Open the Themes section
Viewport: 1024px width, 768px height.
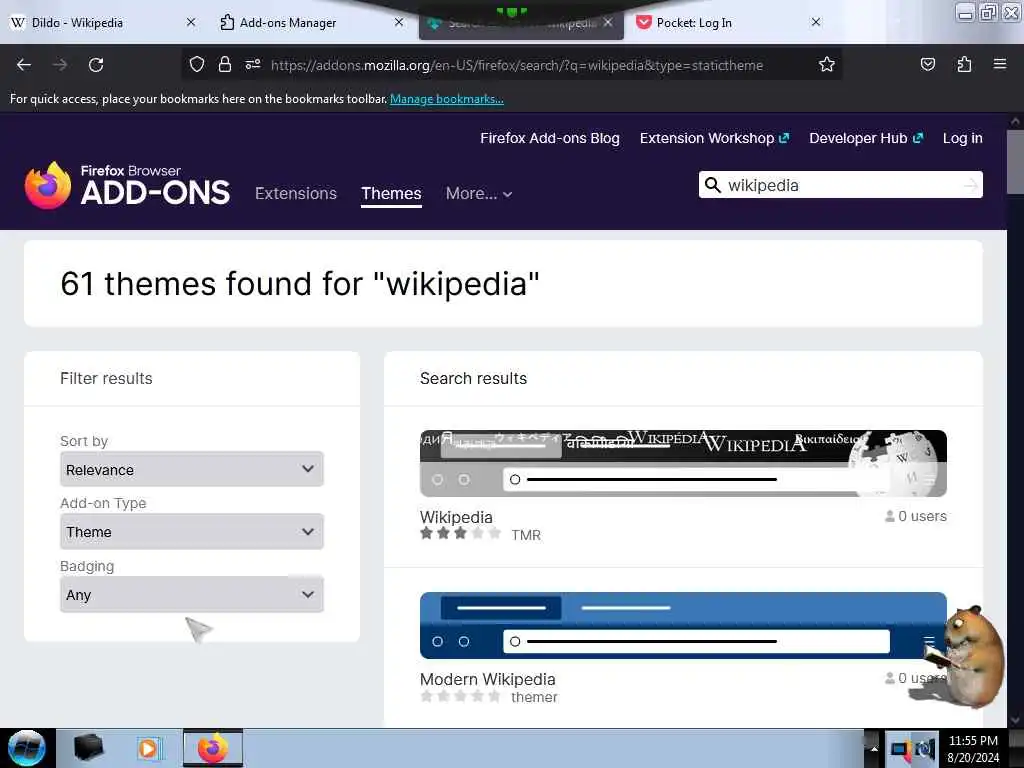(x=391, y=193)
